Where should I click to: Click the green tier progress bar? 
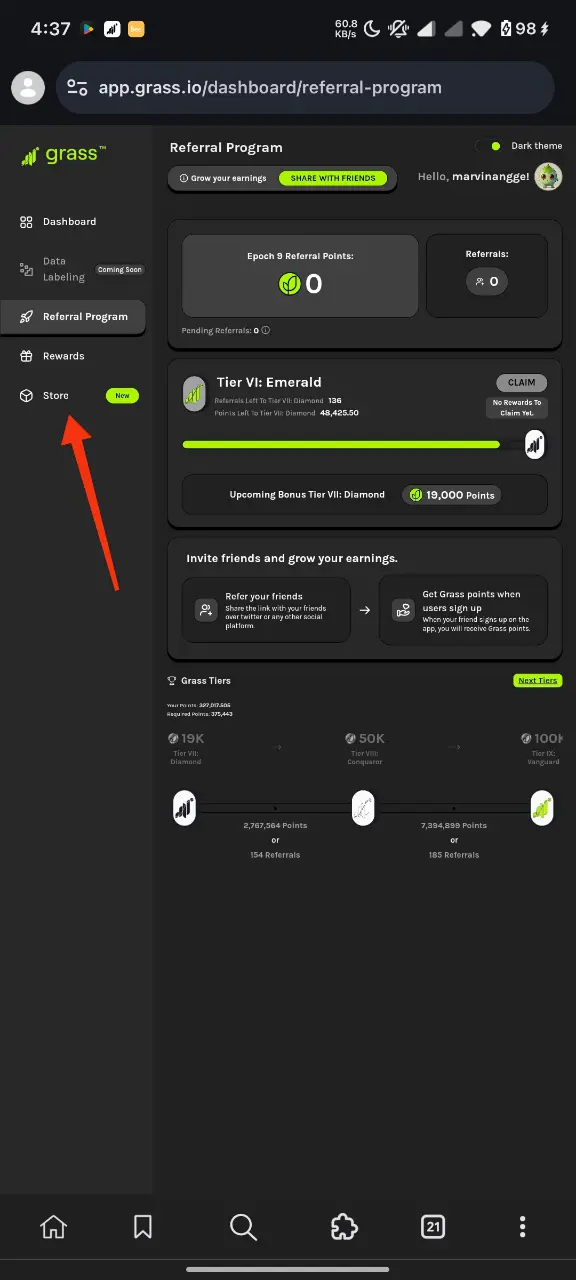[x=341, y=444]
